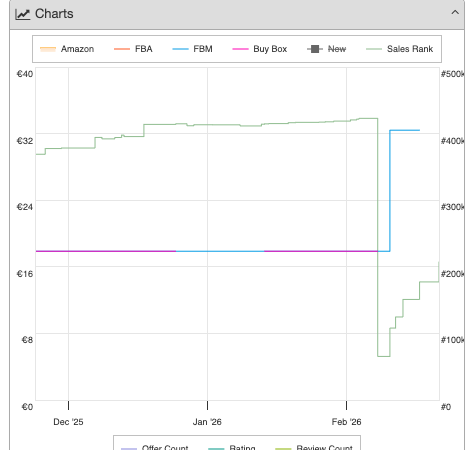
Task: Collapse the Charts panel with the chevron
Action: 455,13
